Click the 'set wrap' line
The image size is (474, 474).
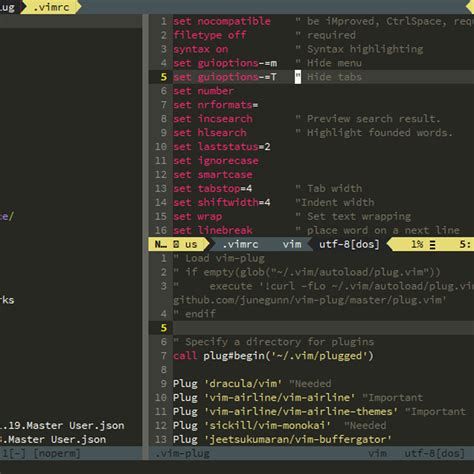pyautogui.click(x=197, y=217)
